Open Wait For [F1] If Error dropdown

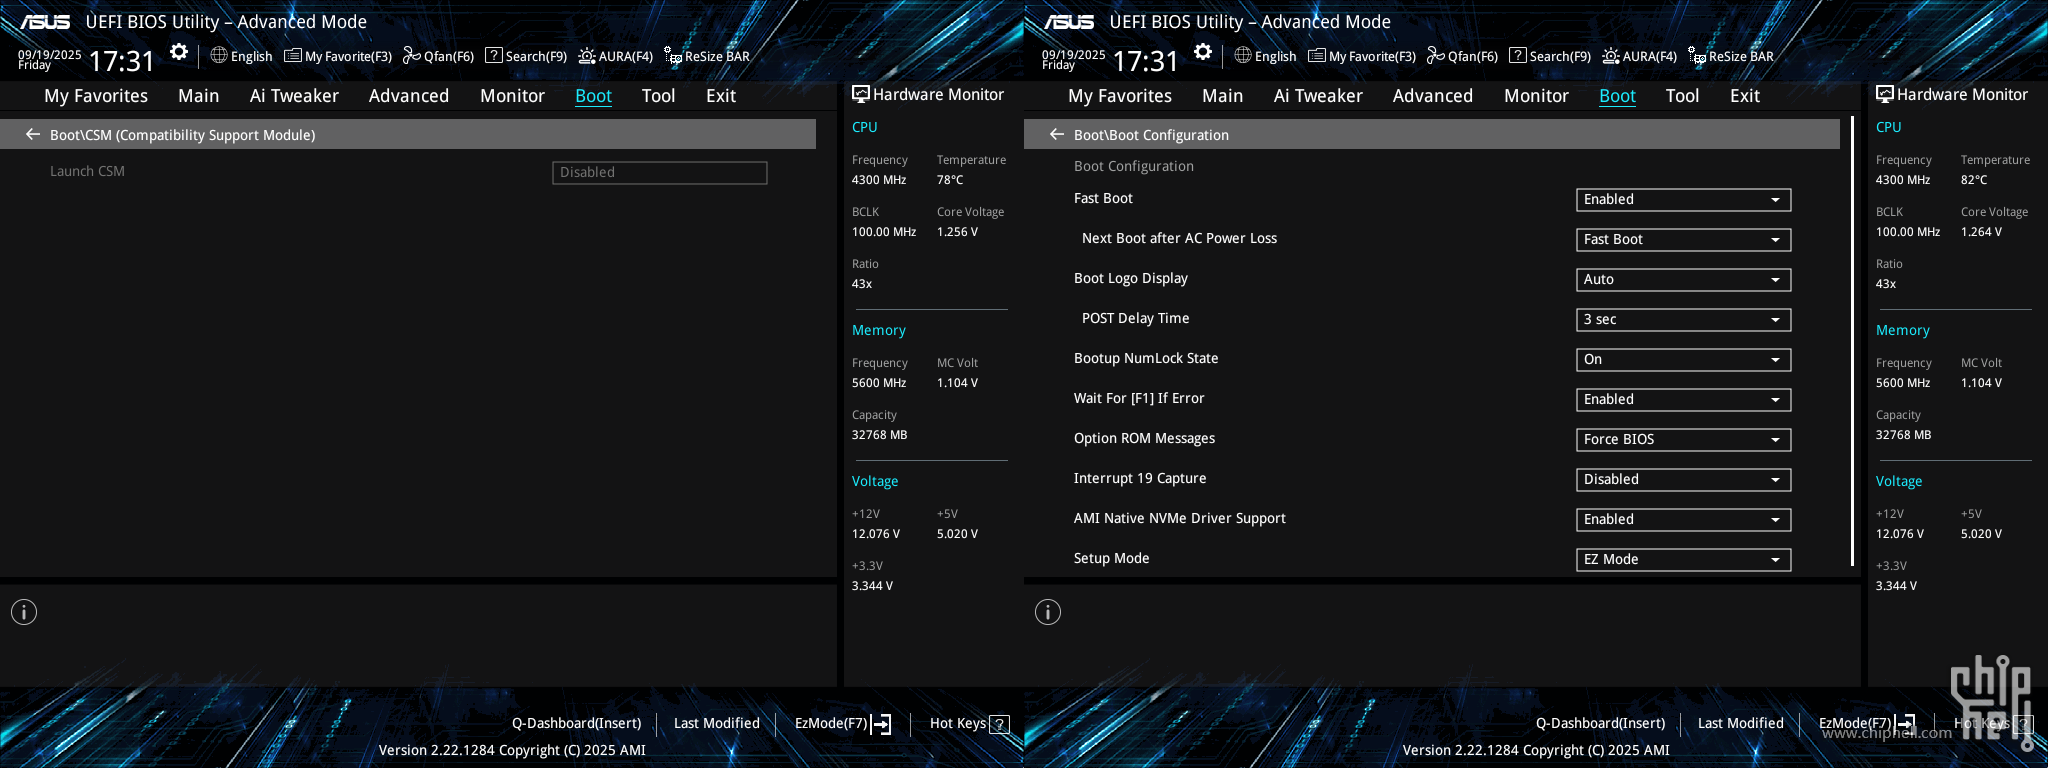tap(1683, 400)
